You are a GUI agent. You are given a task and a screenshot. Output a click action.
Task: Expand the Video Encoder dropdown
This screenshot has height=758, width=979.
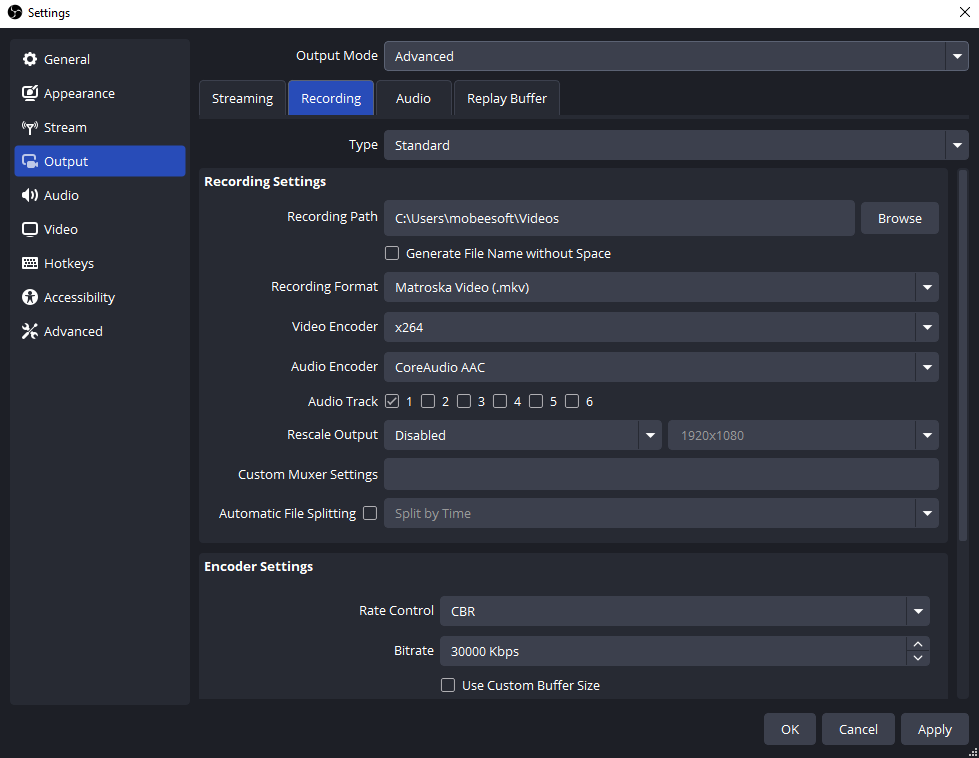927,327
